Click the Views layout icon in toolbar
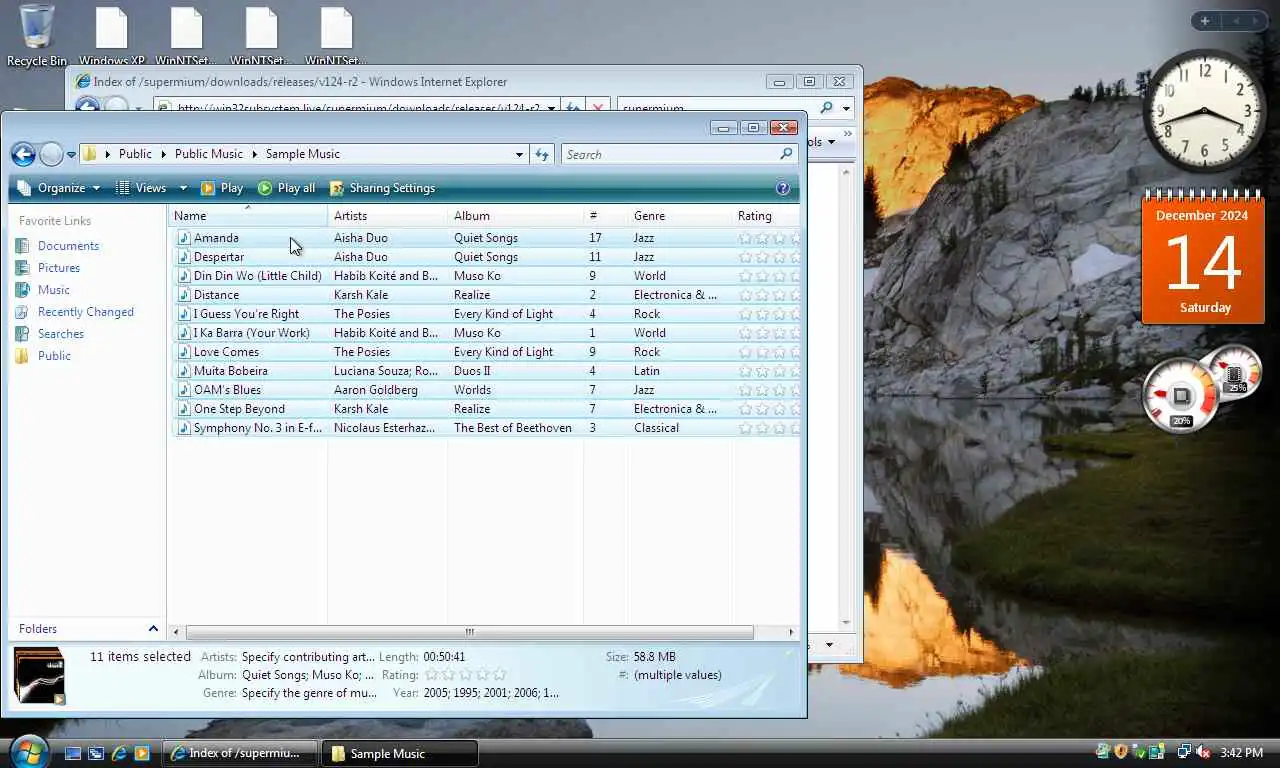 (123, 188)
